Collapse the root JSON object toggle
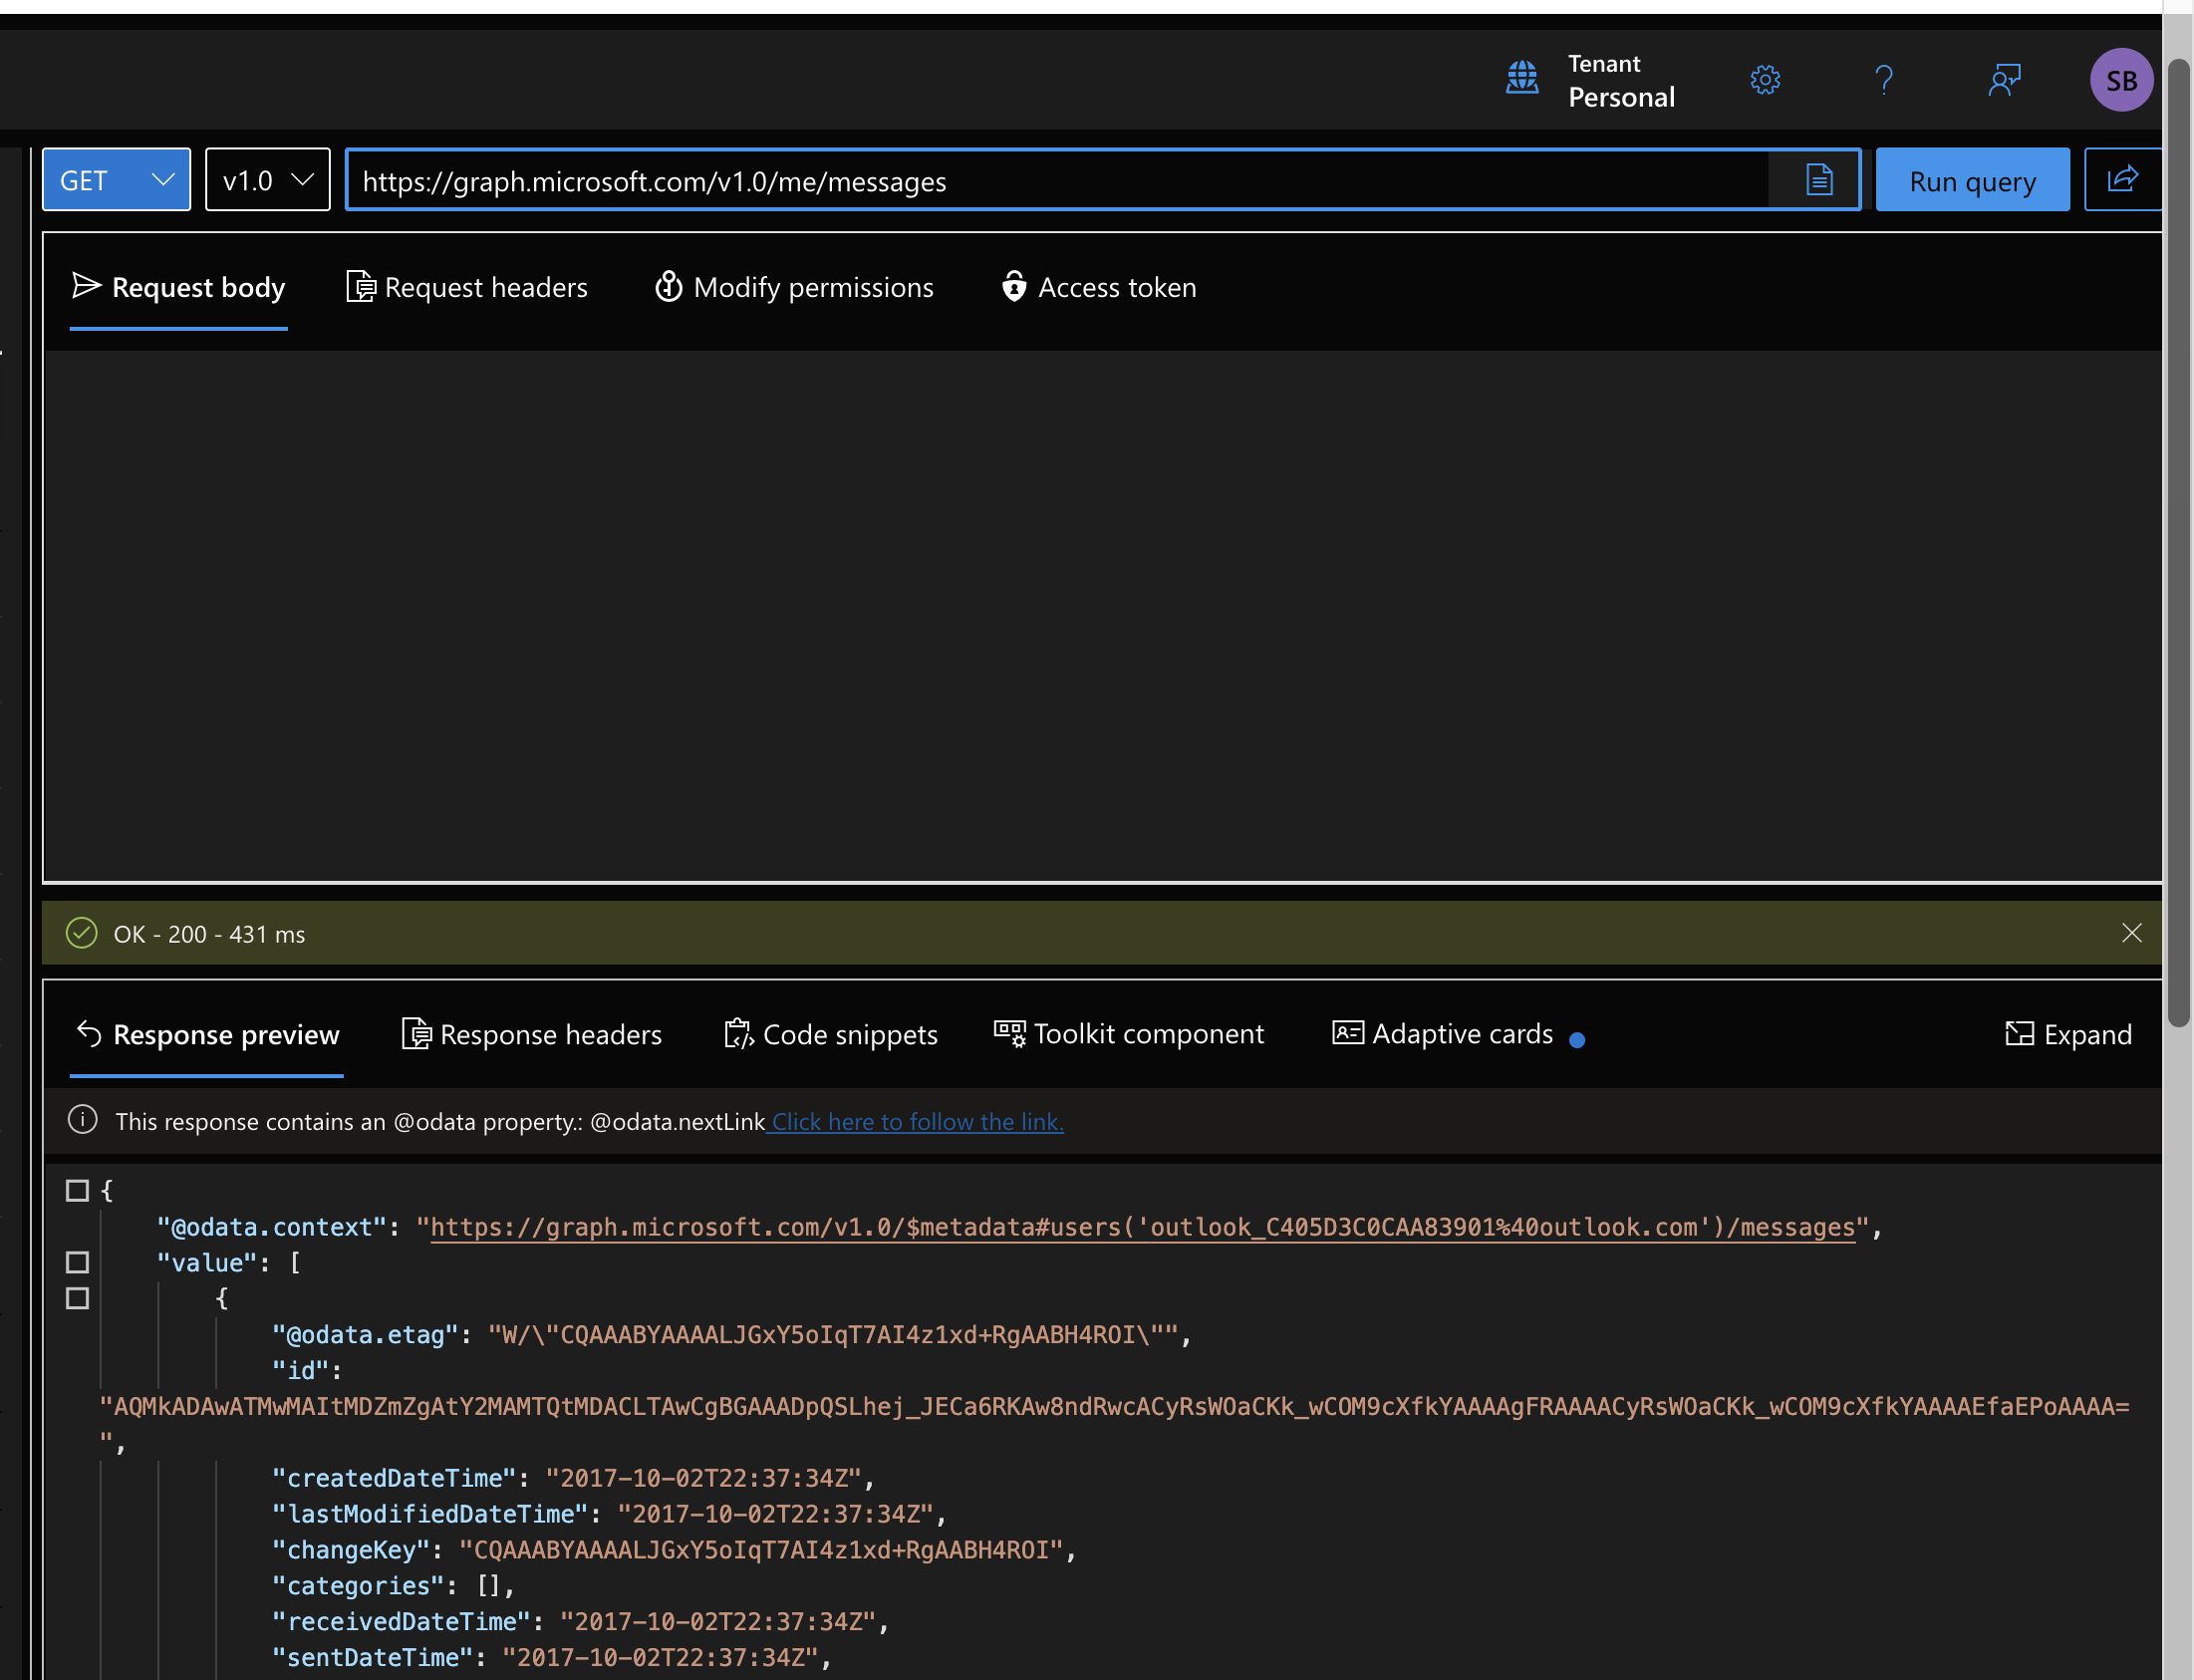Image resolution: width=2194 pixels, height=1680 pixels. (77, 1190)
